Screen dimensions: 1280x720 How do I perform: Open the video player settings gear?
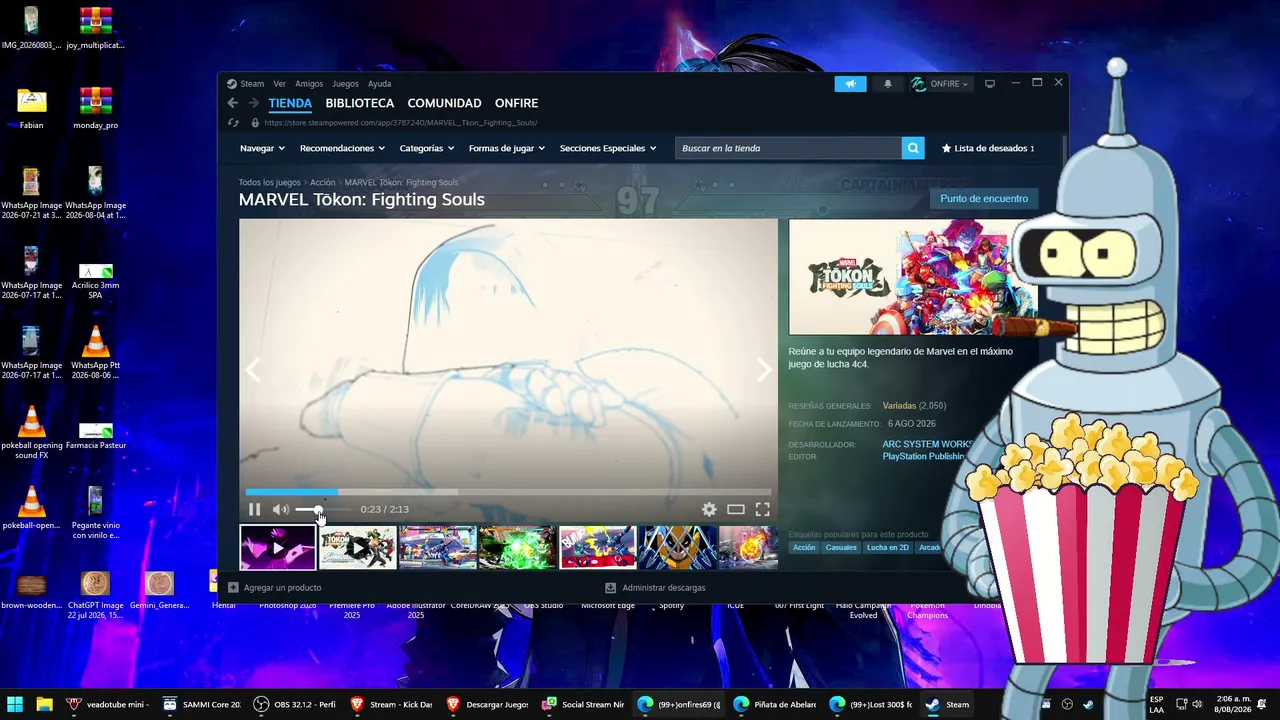(x=709, y=509)
